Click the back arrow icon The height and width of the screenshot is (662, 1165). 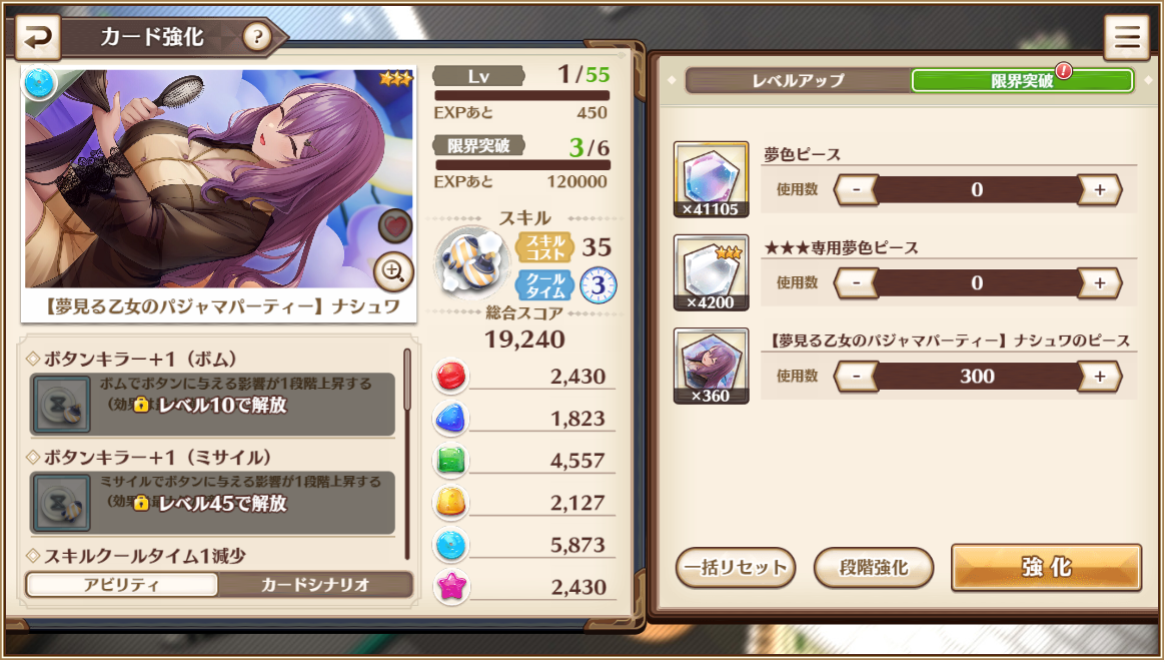click(x=38, y=36)
